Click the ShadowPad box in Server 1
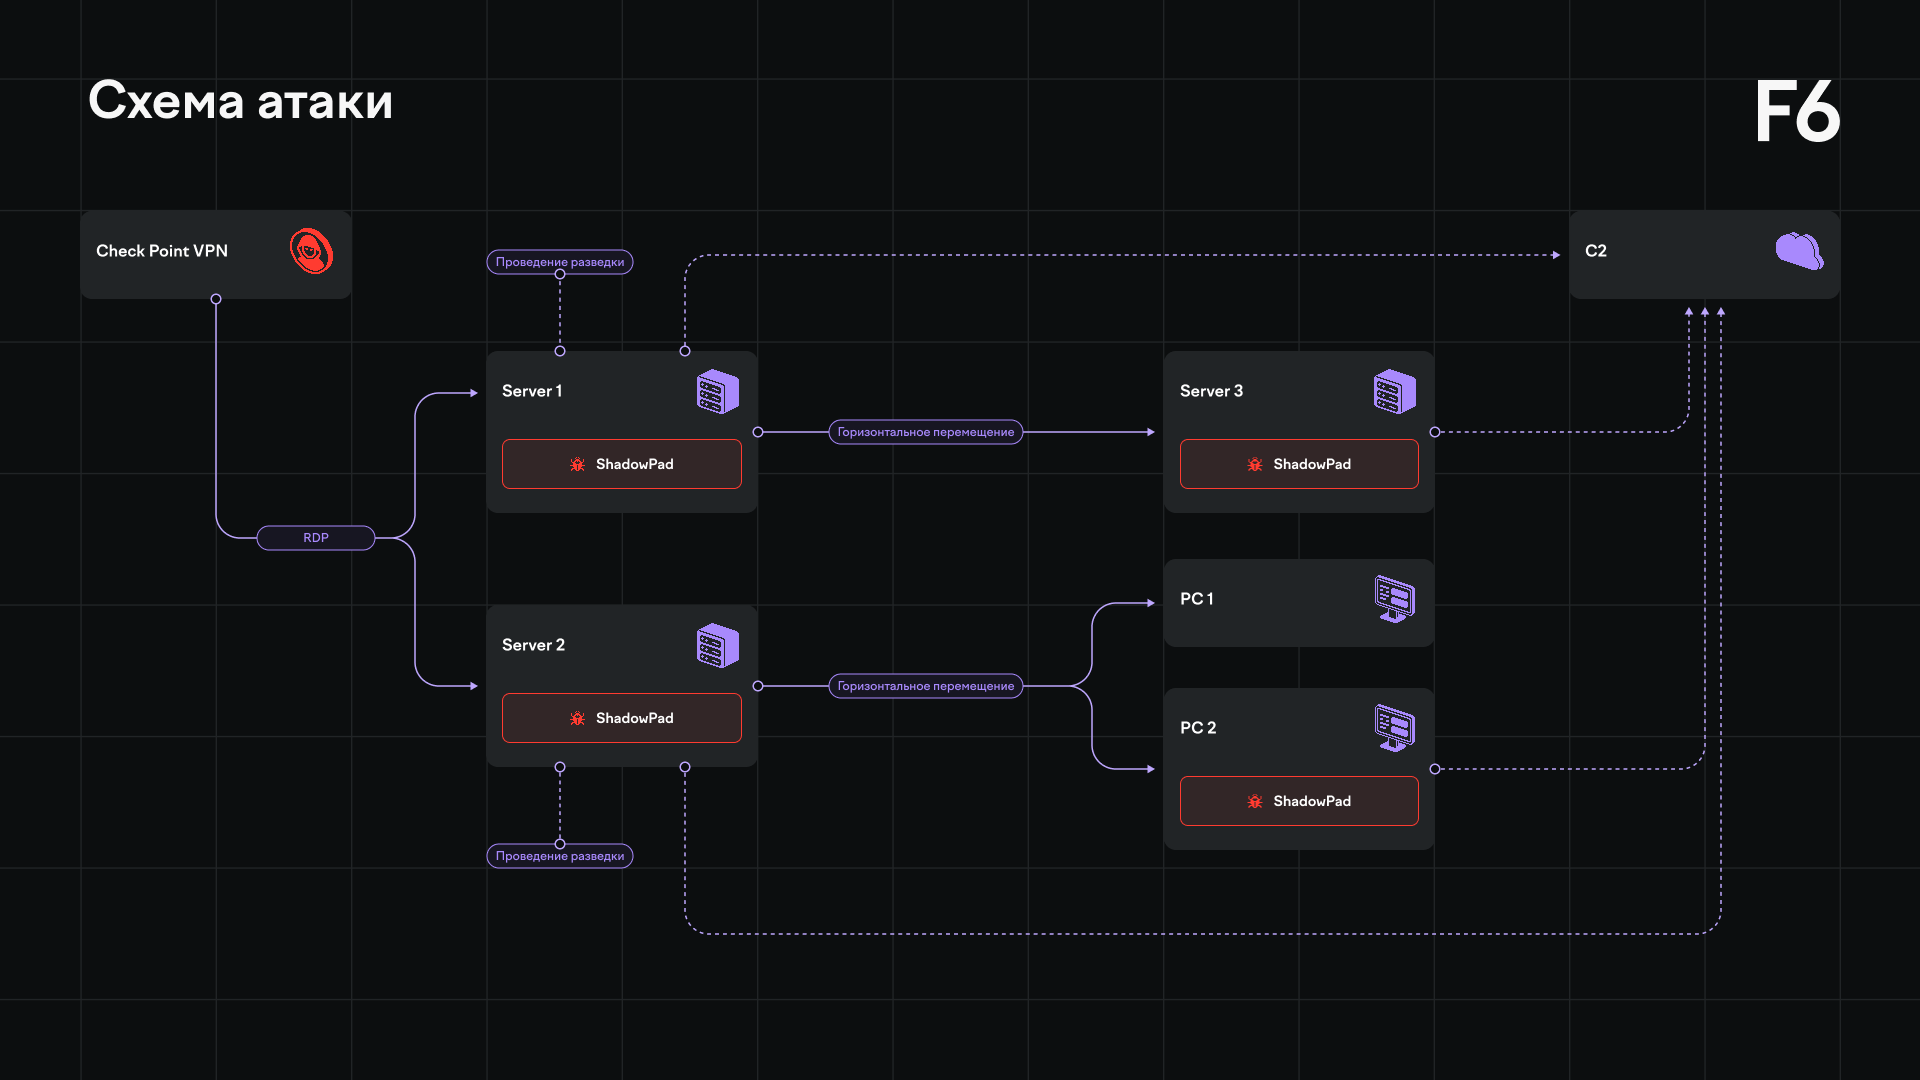This screenshot has height=1080, width=1920. click(621, 464)
